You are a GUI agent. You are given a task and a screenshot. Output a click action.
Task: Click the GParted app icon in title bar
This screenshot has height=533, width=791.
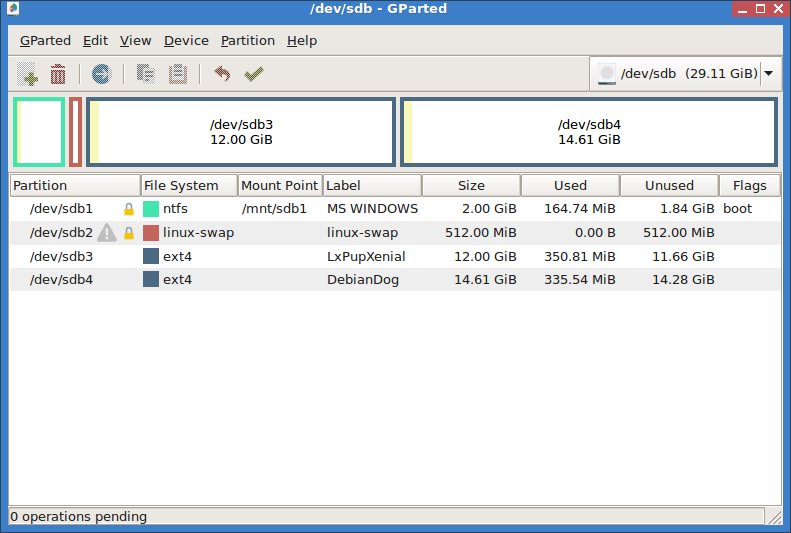(13, 9)
